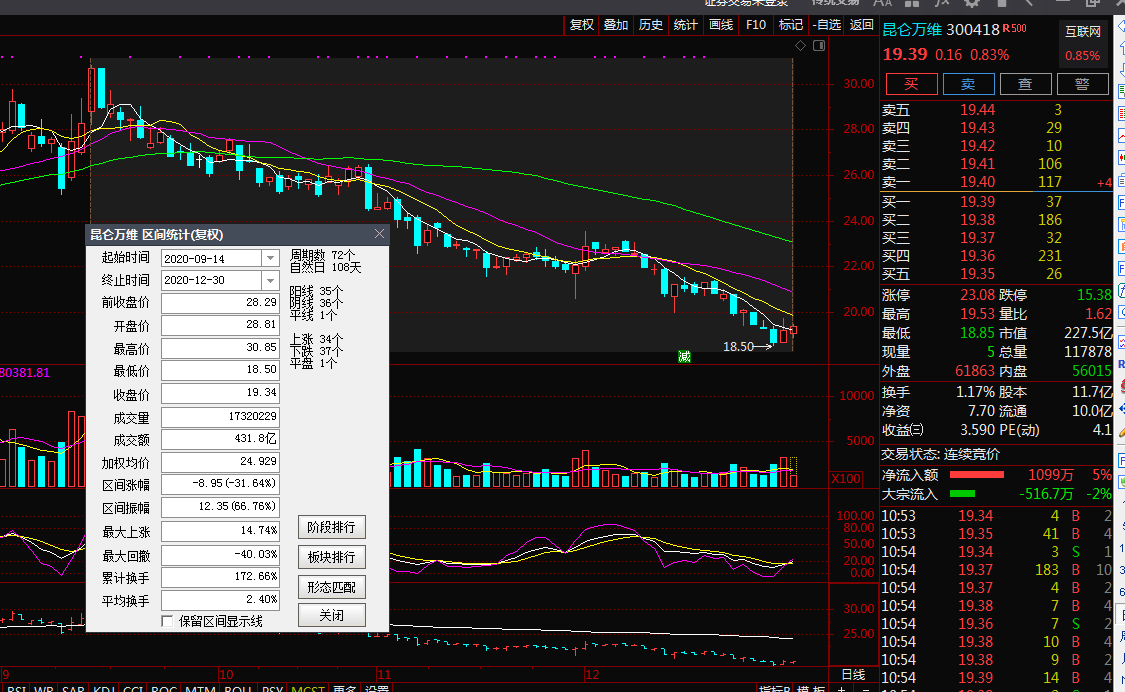Click the 最高价 field showing 30.85
Viewport: 1125px width, 692px height.
click(x=220, y=348)
